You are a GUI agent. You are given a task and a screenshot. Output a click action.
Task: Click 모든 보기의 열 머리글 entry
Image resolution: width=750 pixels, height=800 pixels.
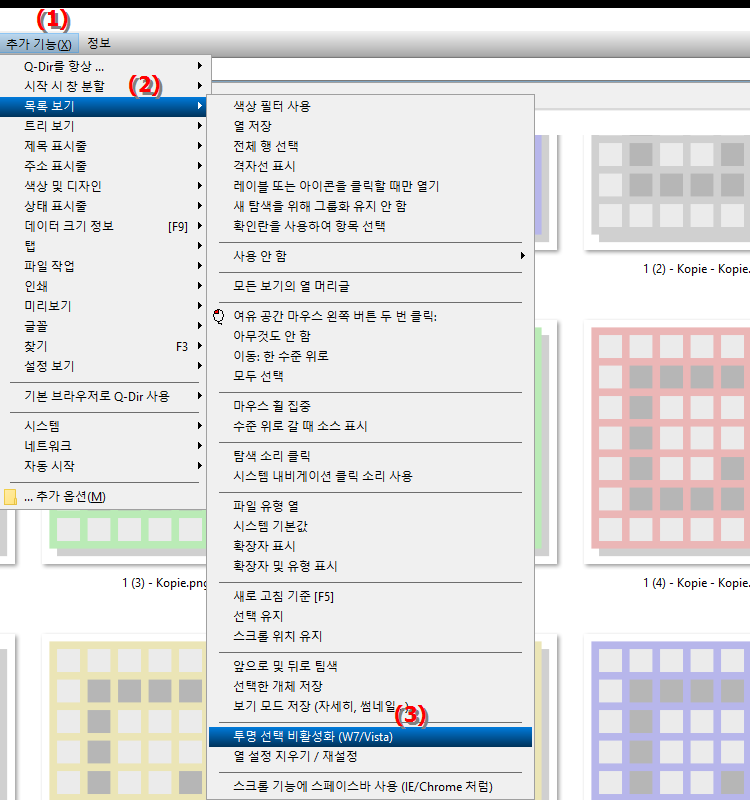(370, 286)
